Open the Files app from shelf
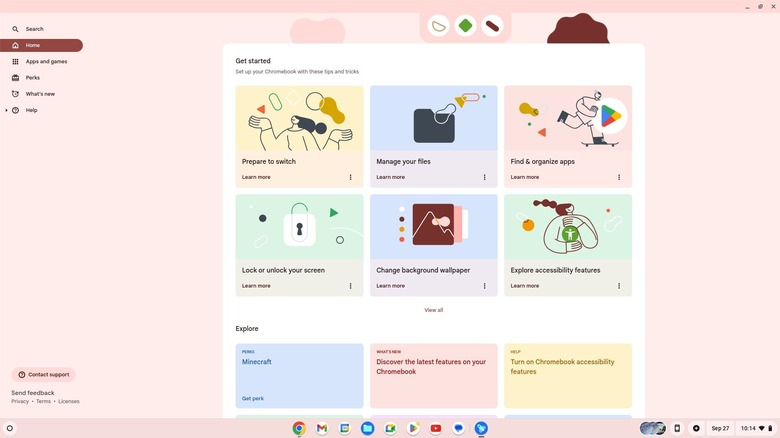The image size is (780, 438). click(368, 428)
